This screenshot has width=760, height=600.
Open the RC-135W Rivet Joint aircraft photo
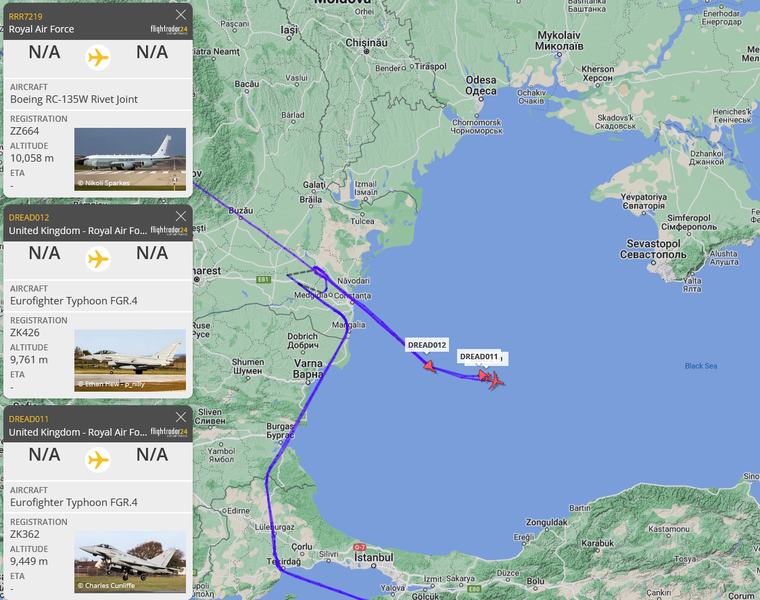(130, 159)
